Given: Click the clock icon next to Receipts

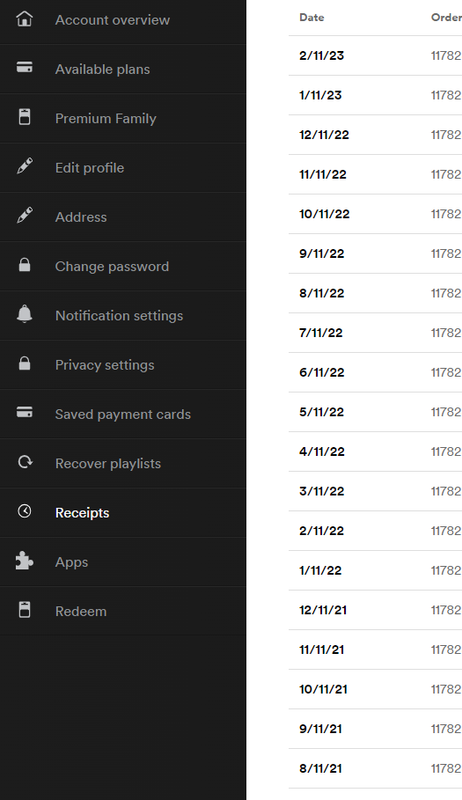Looking at the screenshot, I should [24, 511].
